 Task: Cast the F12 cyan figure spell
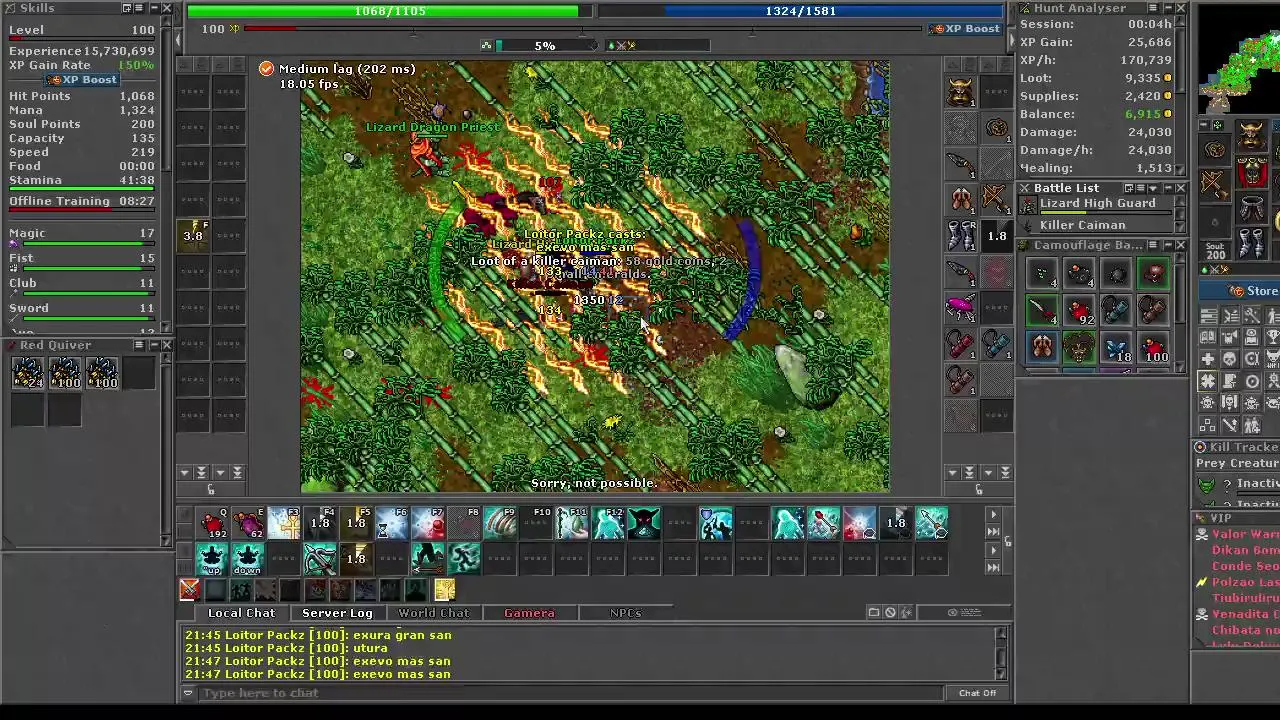point(608,522)
